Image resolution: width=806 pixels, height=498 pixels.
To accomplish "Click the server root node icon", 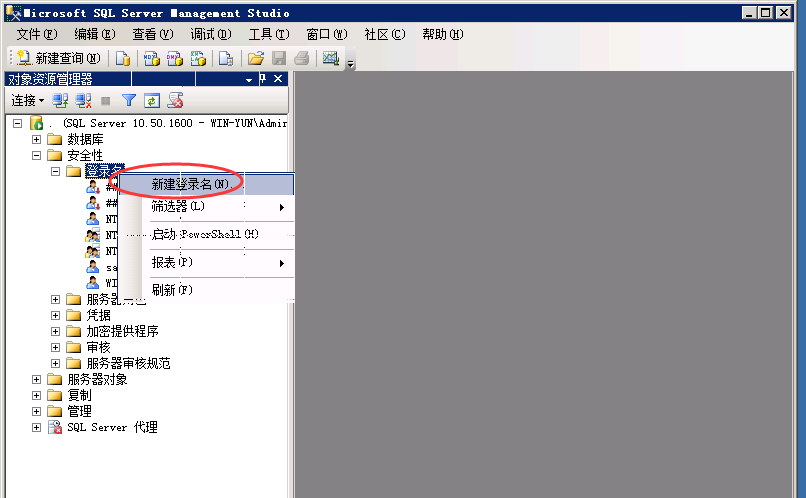I will point(36,123).
